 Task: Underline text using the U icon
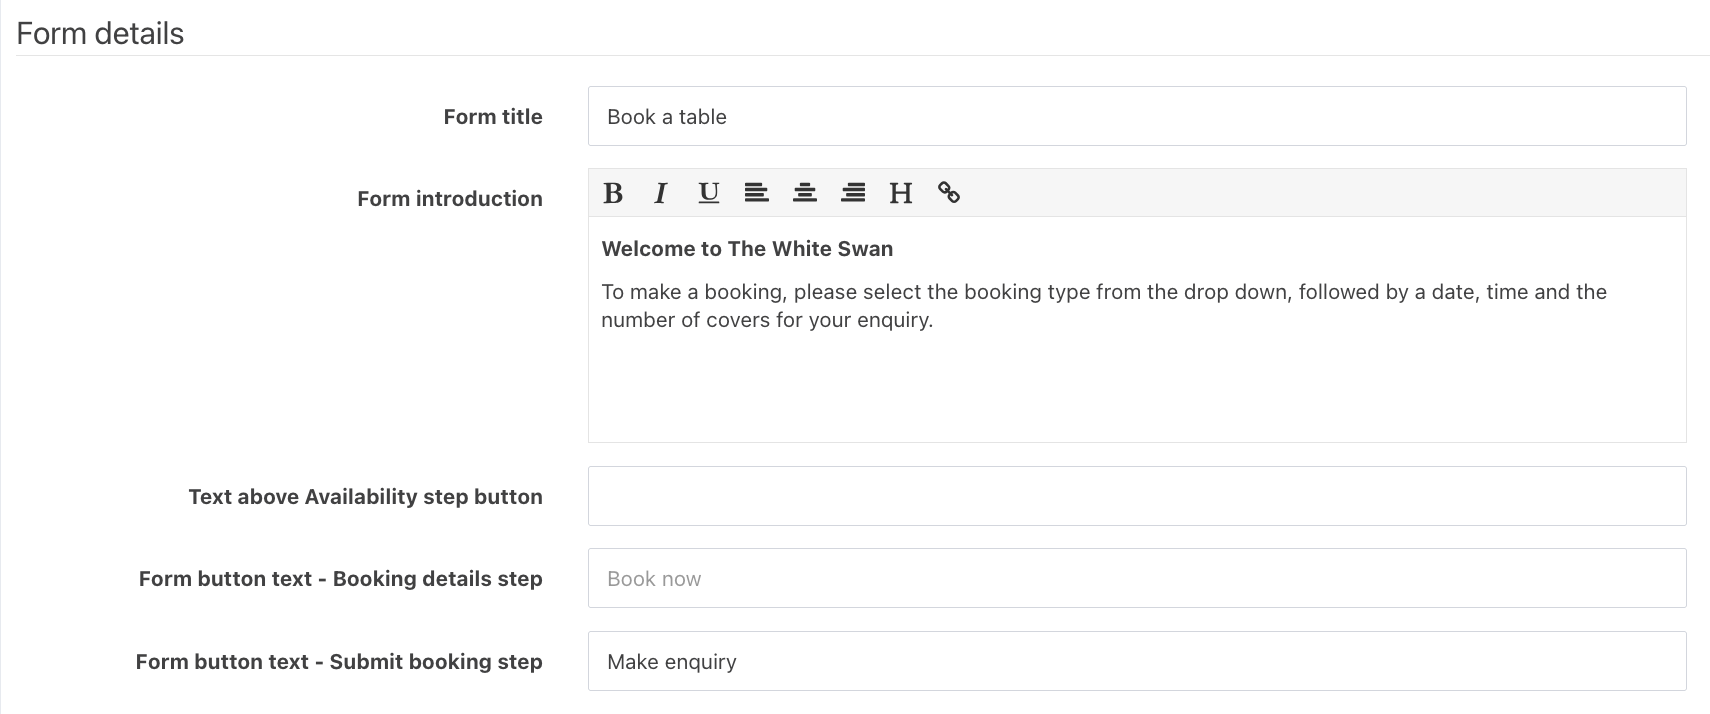[708, 193]
